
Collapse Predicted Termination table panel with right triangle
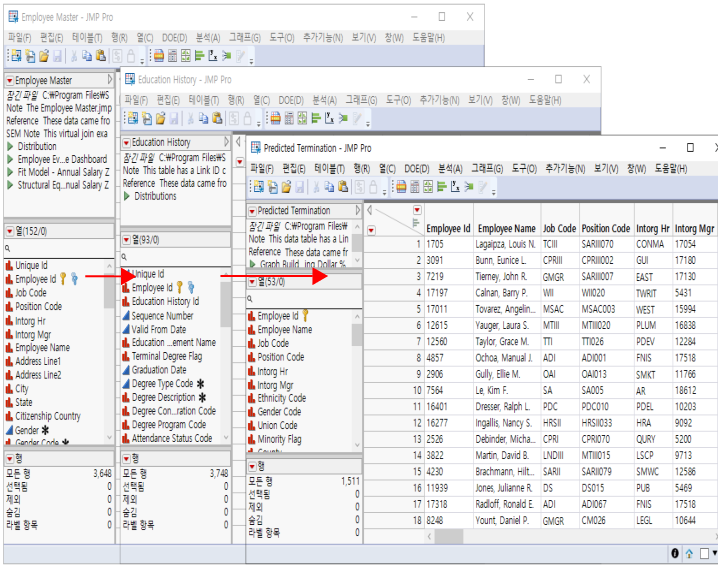click(358, 210)
